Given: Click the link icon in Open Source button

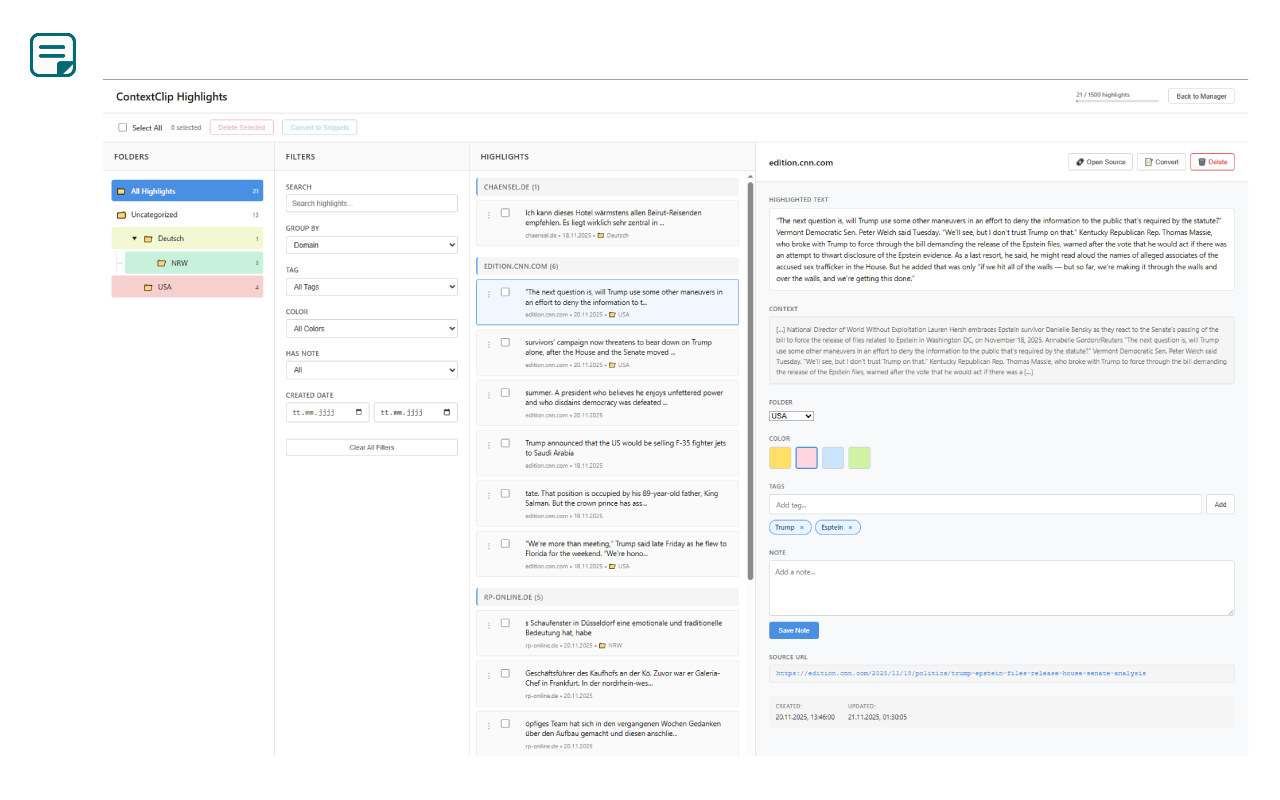Looking at the screenshot, I should click(1080, 162).
